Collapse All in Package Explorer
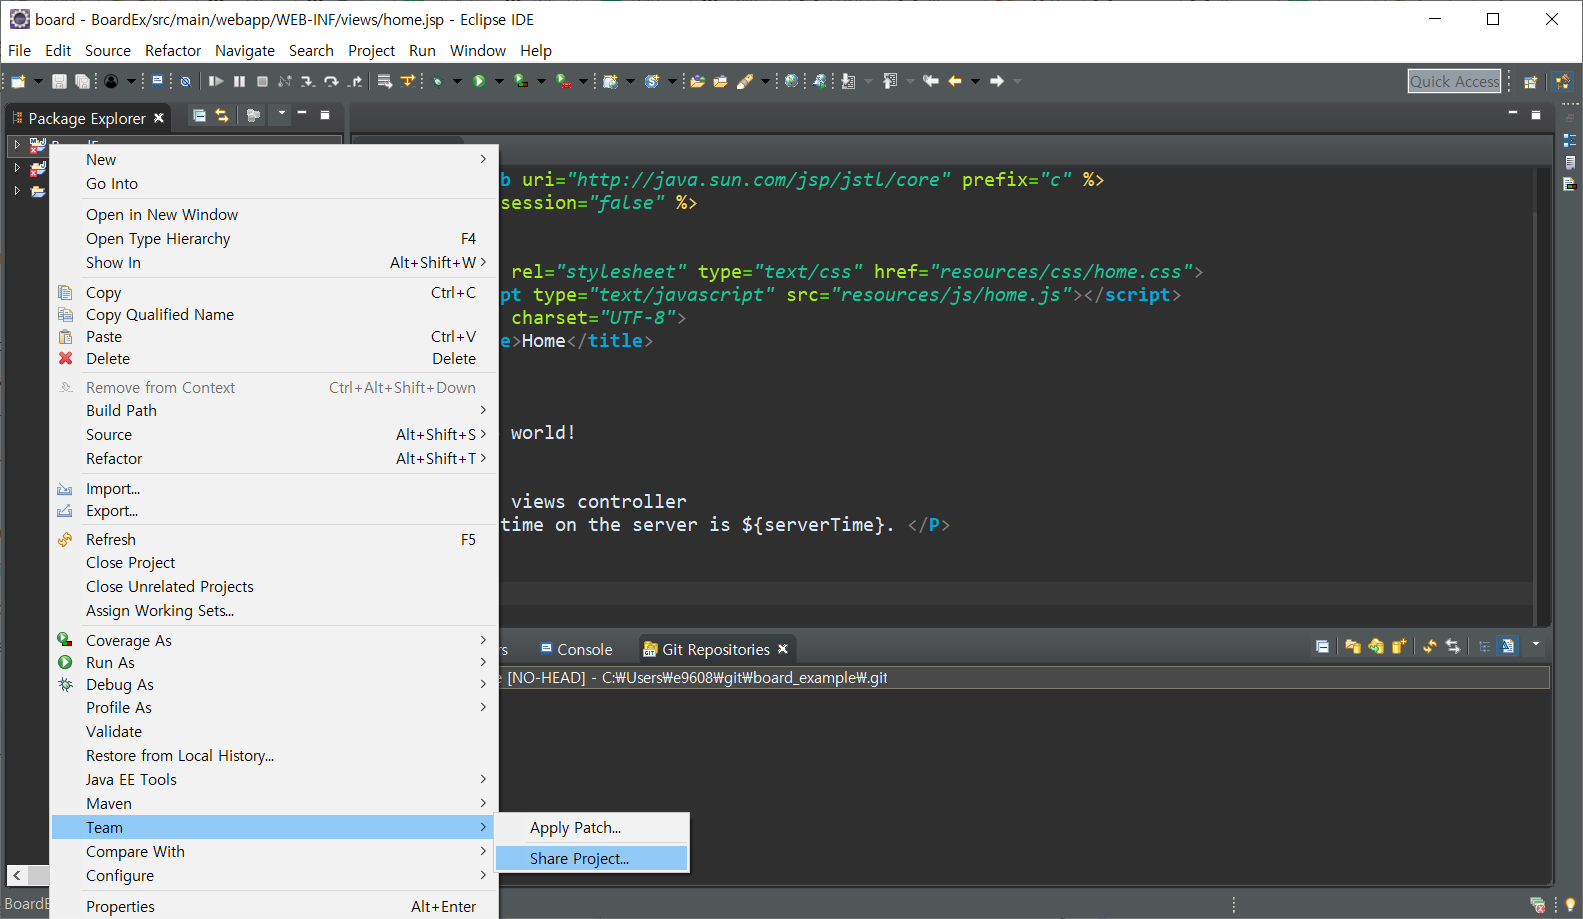The width and height of the screenshot is (1583, 919). click(199, 116)
